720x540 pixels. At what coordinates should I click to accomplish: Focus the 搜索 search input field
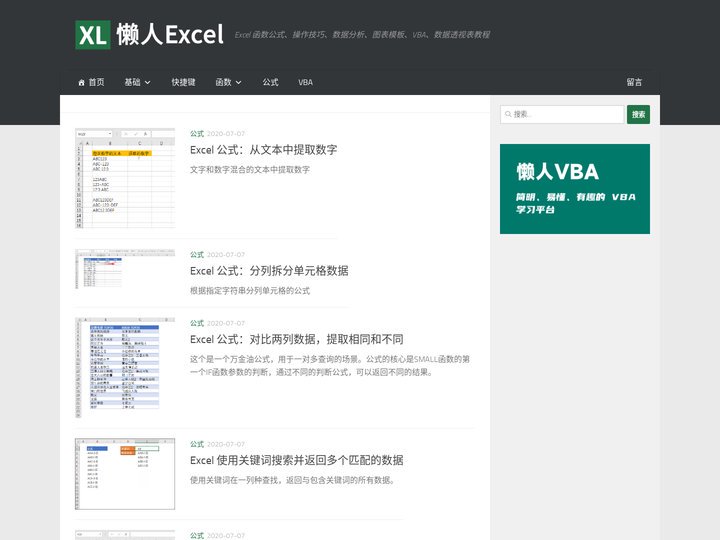[x=562, y=114]
